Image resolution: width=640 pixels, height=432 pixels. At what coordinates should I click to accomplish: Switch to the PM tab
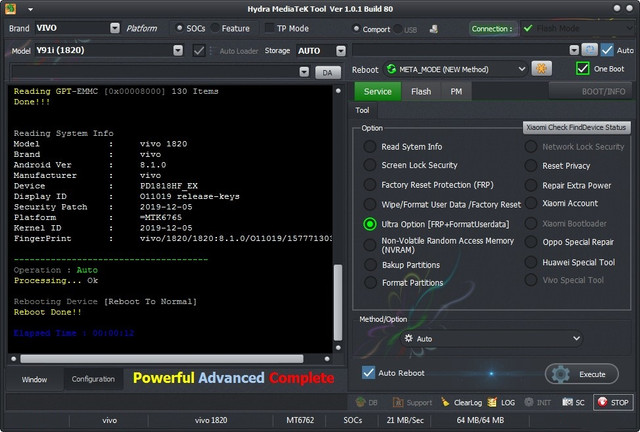(x=456, y=91)
